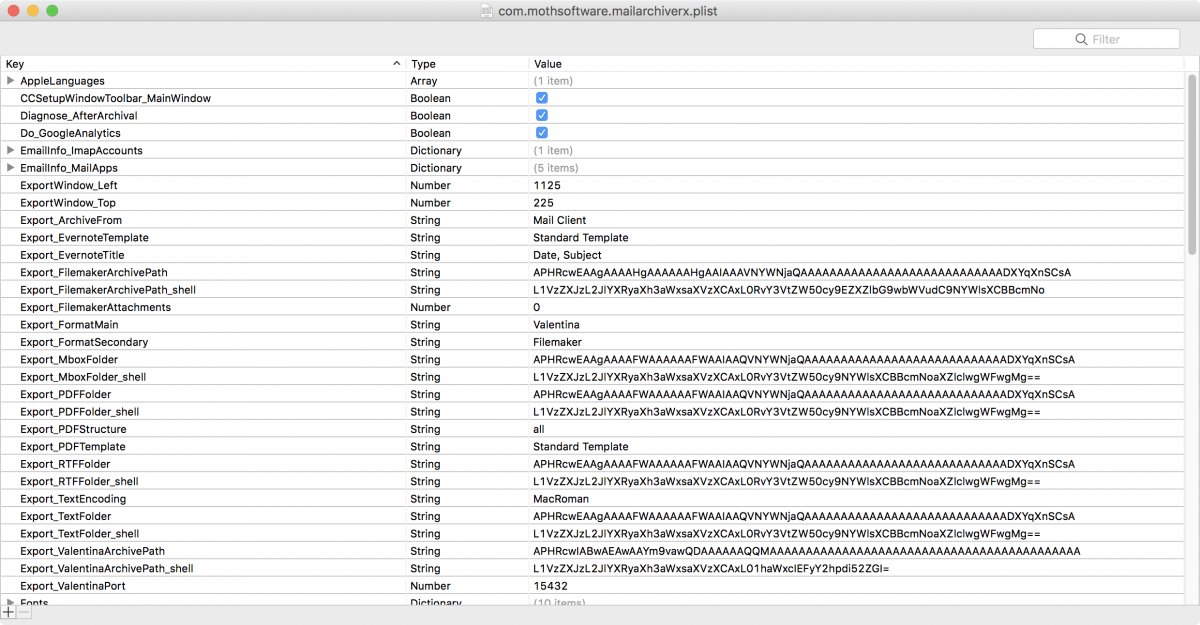Viewport: 1200px width, 625px height.
Task: Expand the EmailInfo_ImapAccounts dictionary
Action: click(11, 150)
